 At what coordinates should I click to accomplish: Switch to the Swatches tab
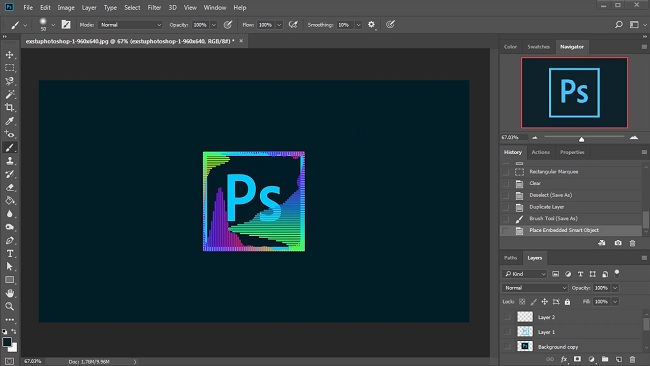coord(538,47)
